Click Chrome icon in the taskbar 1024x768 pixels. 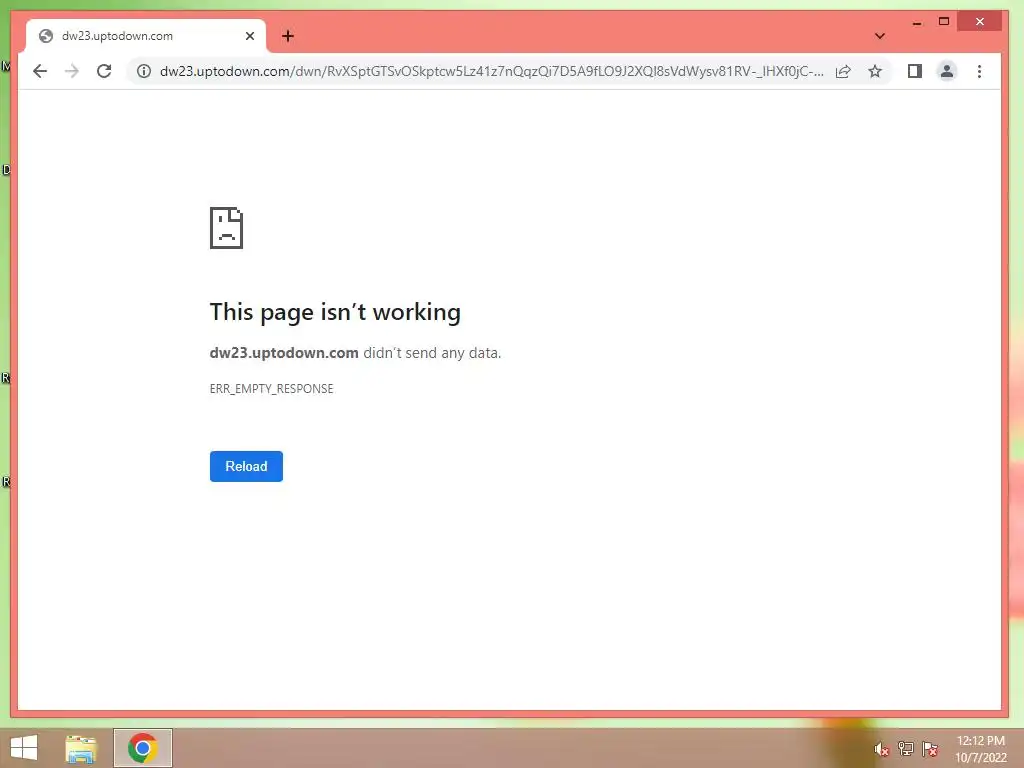tap(143, 748)
